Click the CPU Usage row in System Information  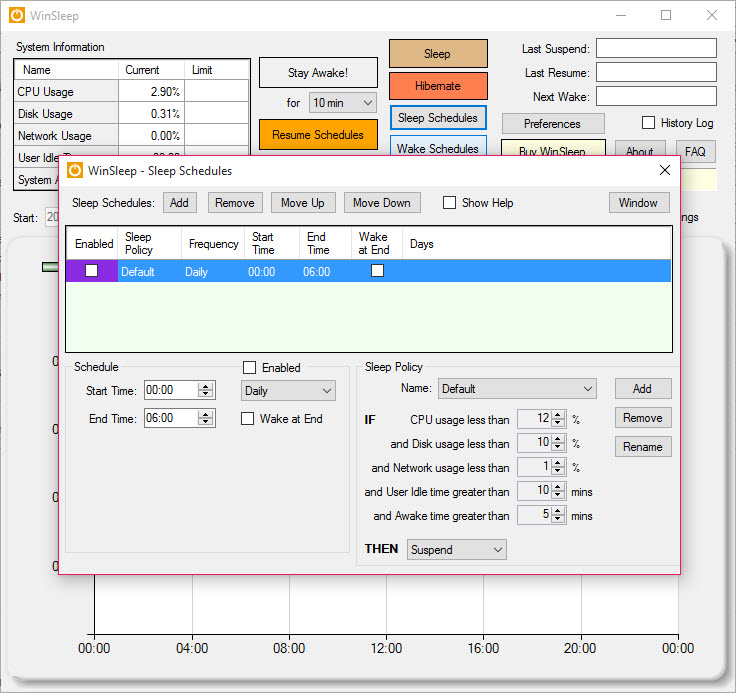coord(132,92)
